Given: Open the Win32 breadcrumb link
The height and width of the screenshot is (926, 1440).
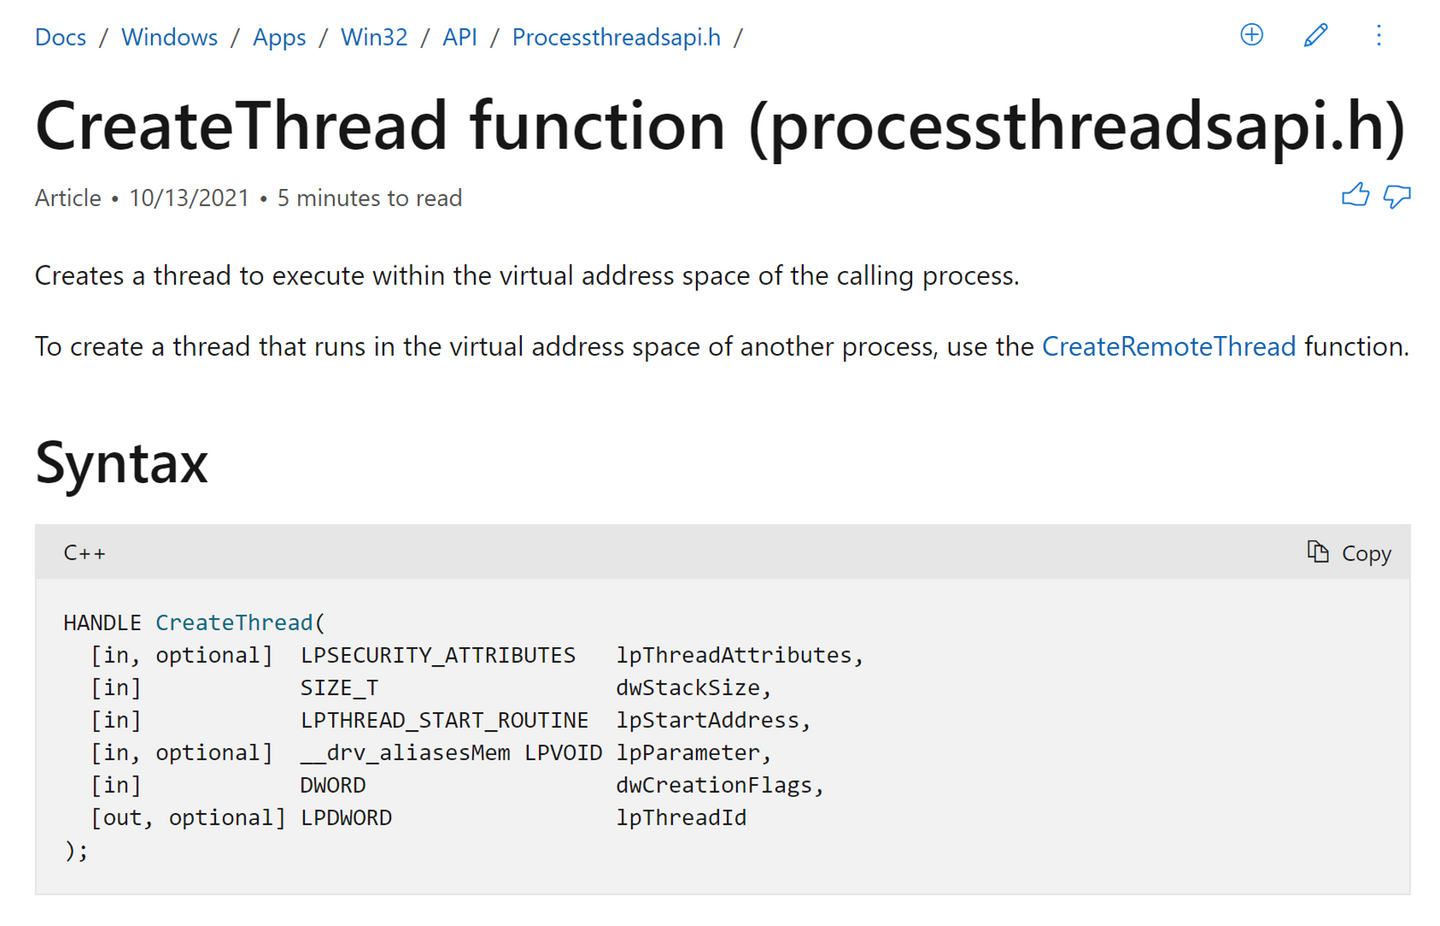Looking at the screenshot, I should click(374, 37).
